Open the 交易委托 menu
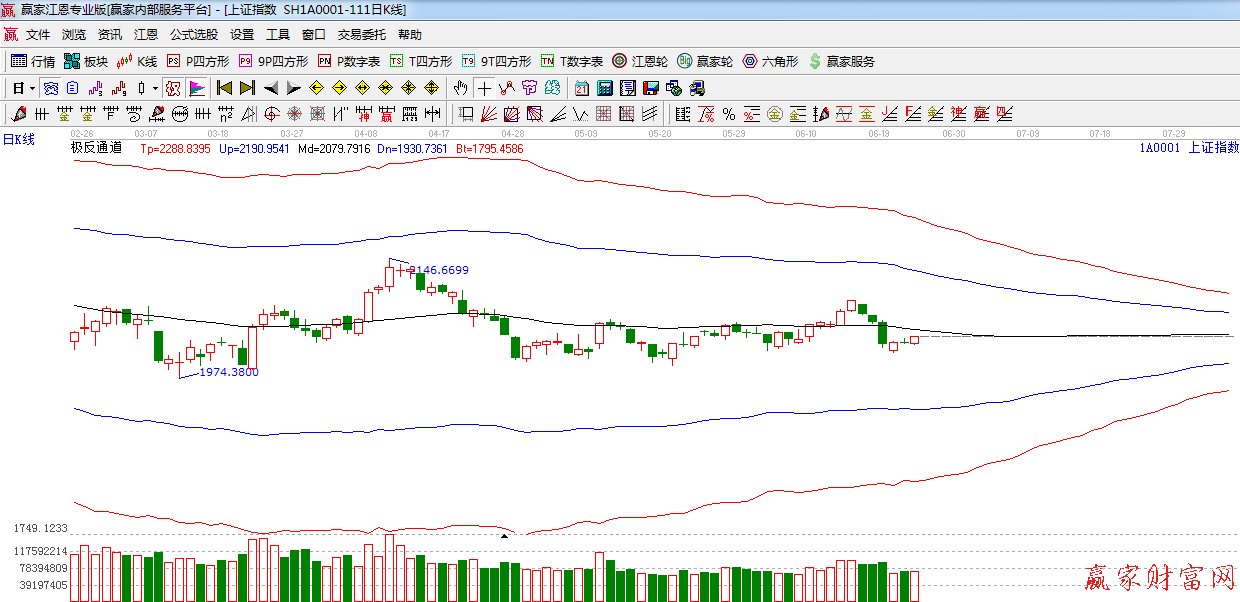The width and height of the screenshot is (1240, 602). point(361,35)
